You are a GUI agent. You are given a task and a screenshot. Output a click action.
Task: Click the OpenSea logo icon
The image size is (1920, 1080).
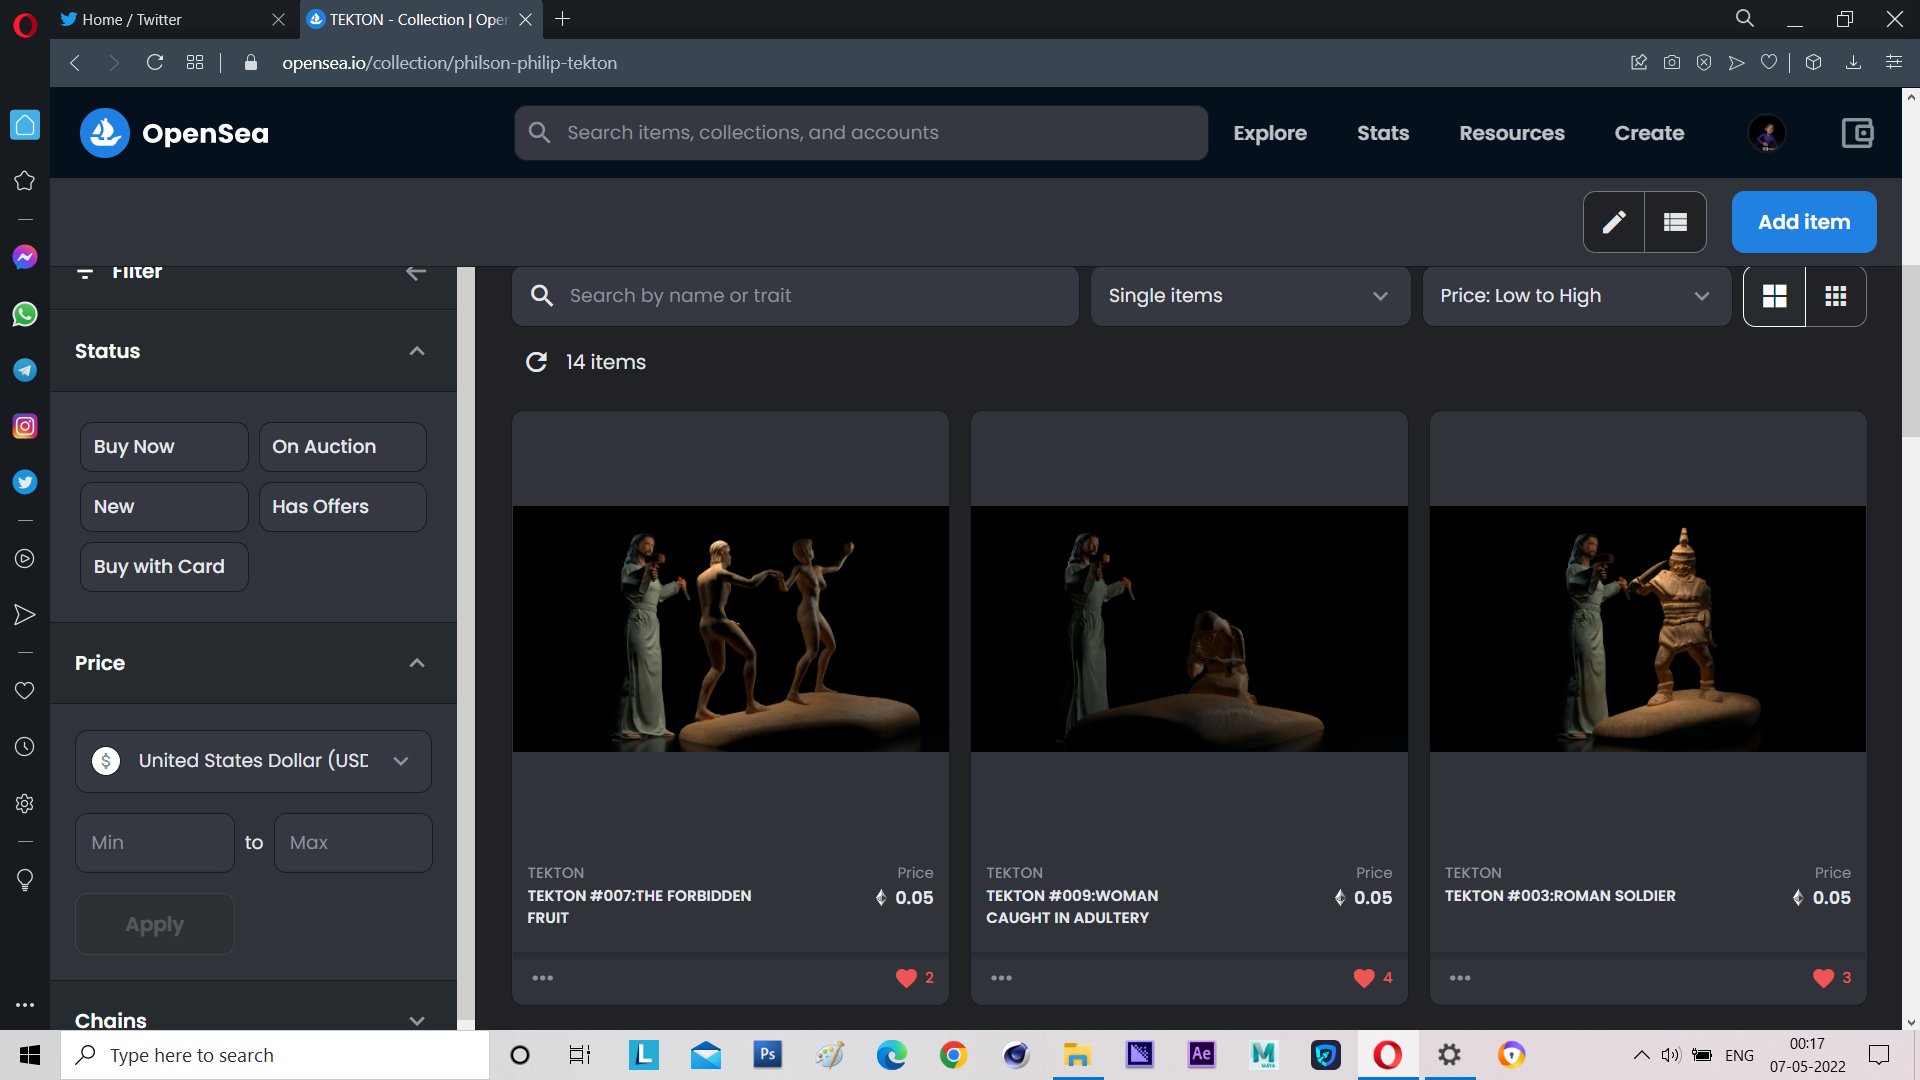[105, 133]
